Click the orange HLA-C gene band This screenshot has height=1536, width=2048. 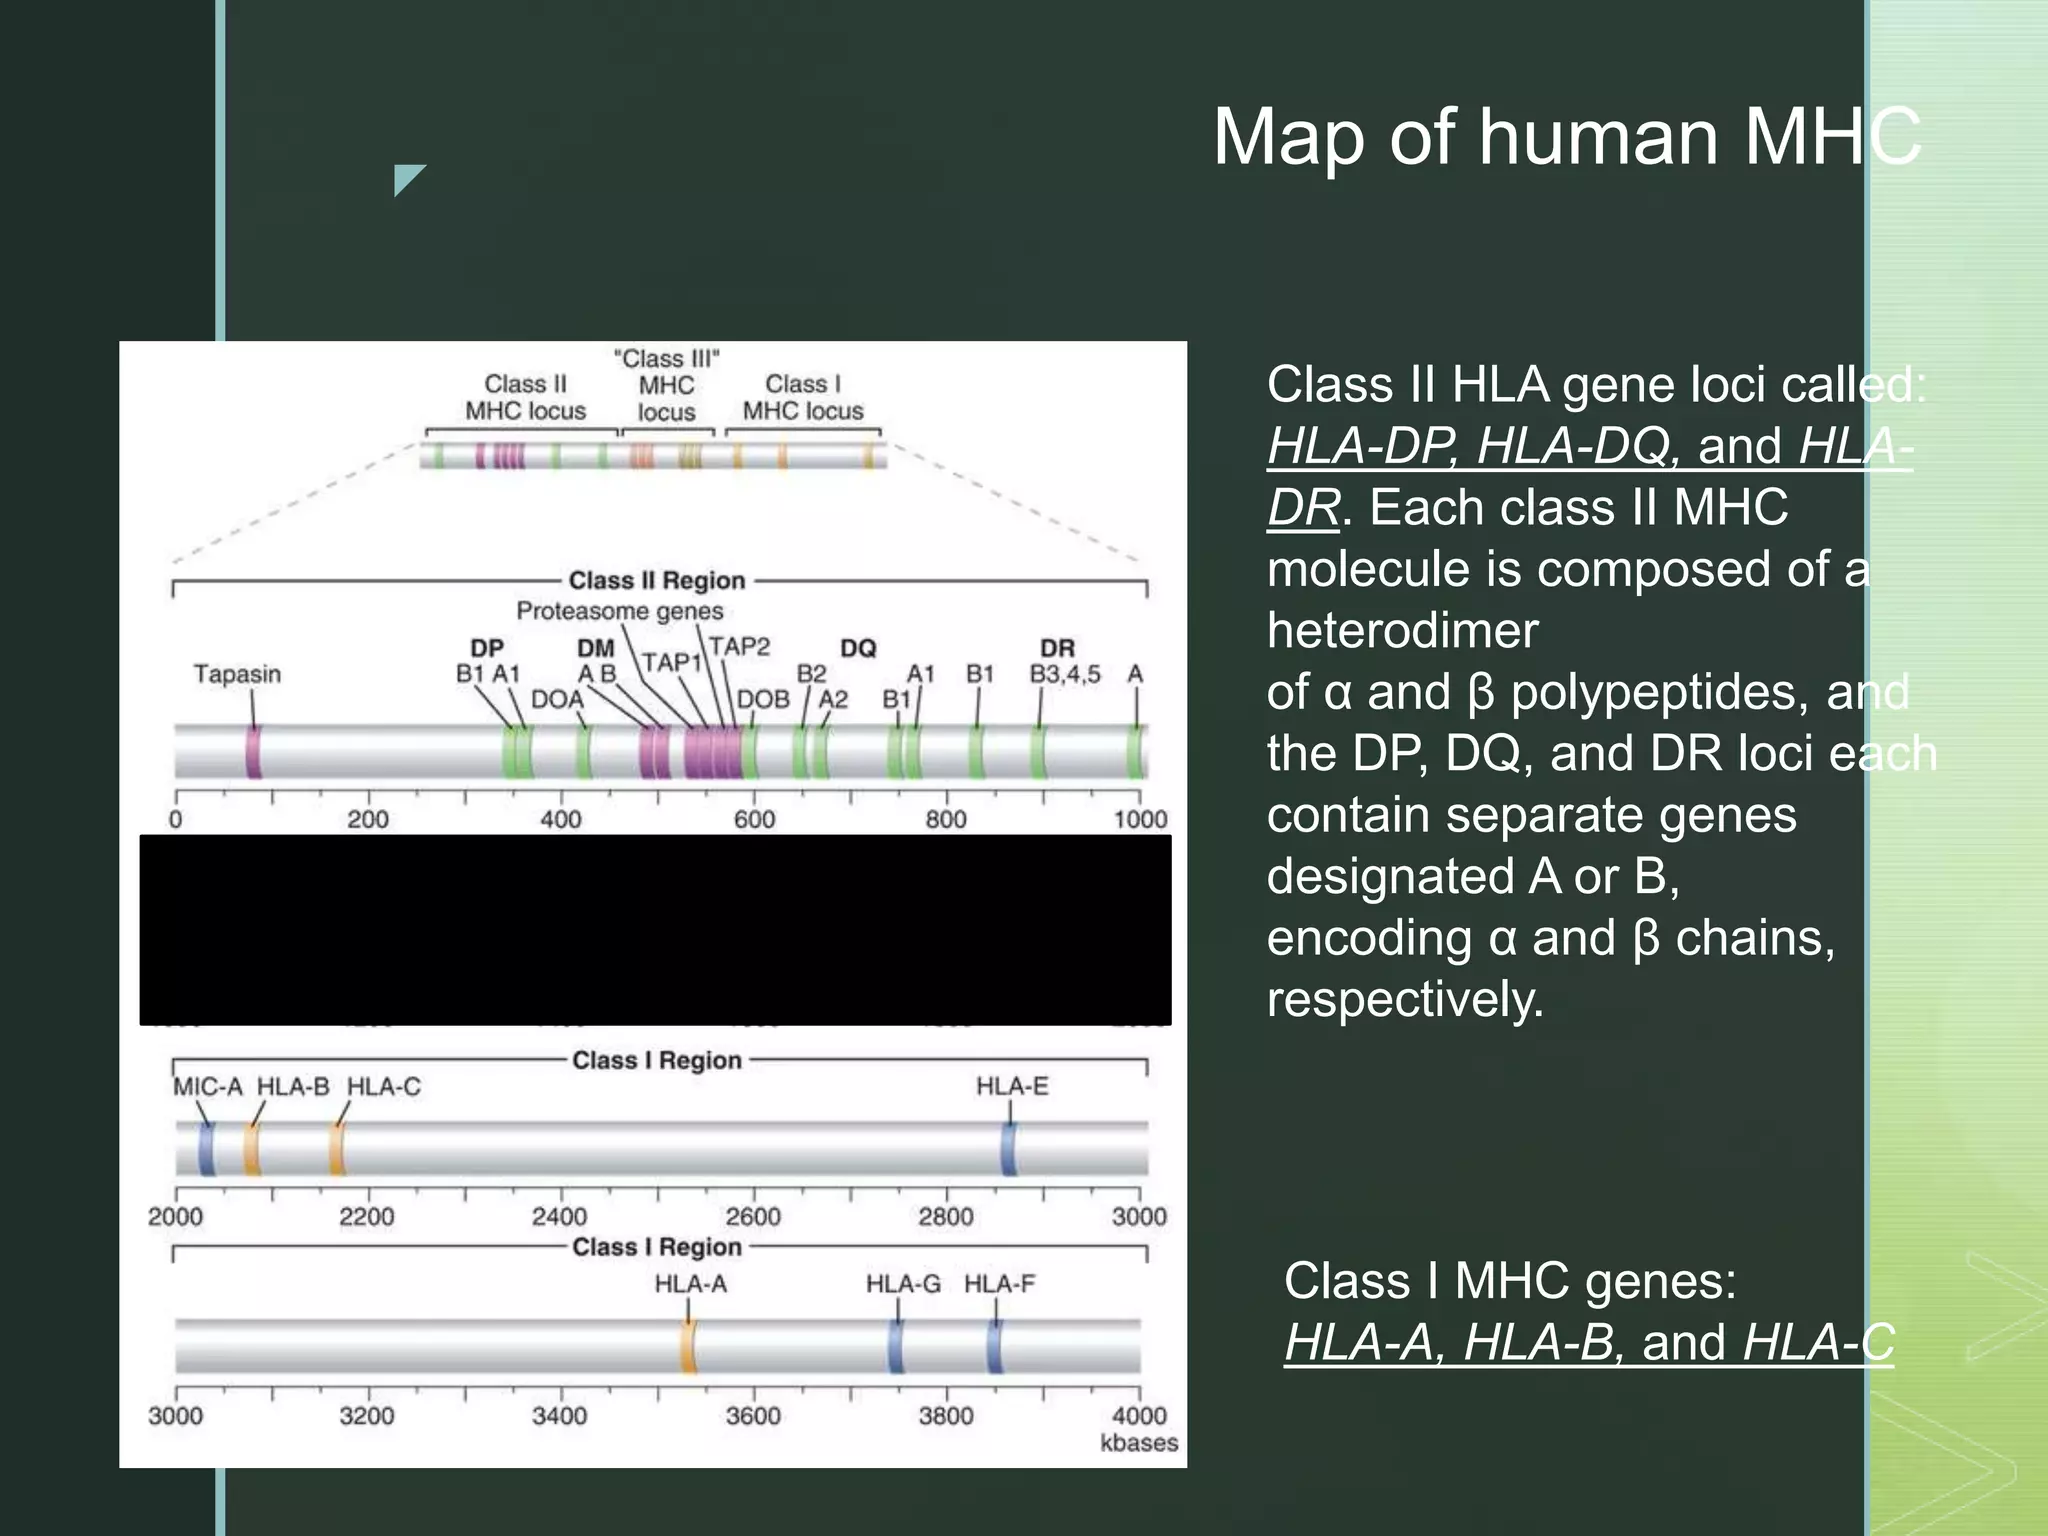coord(338,1149)
